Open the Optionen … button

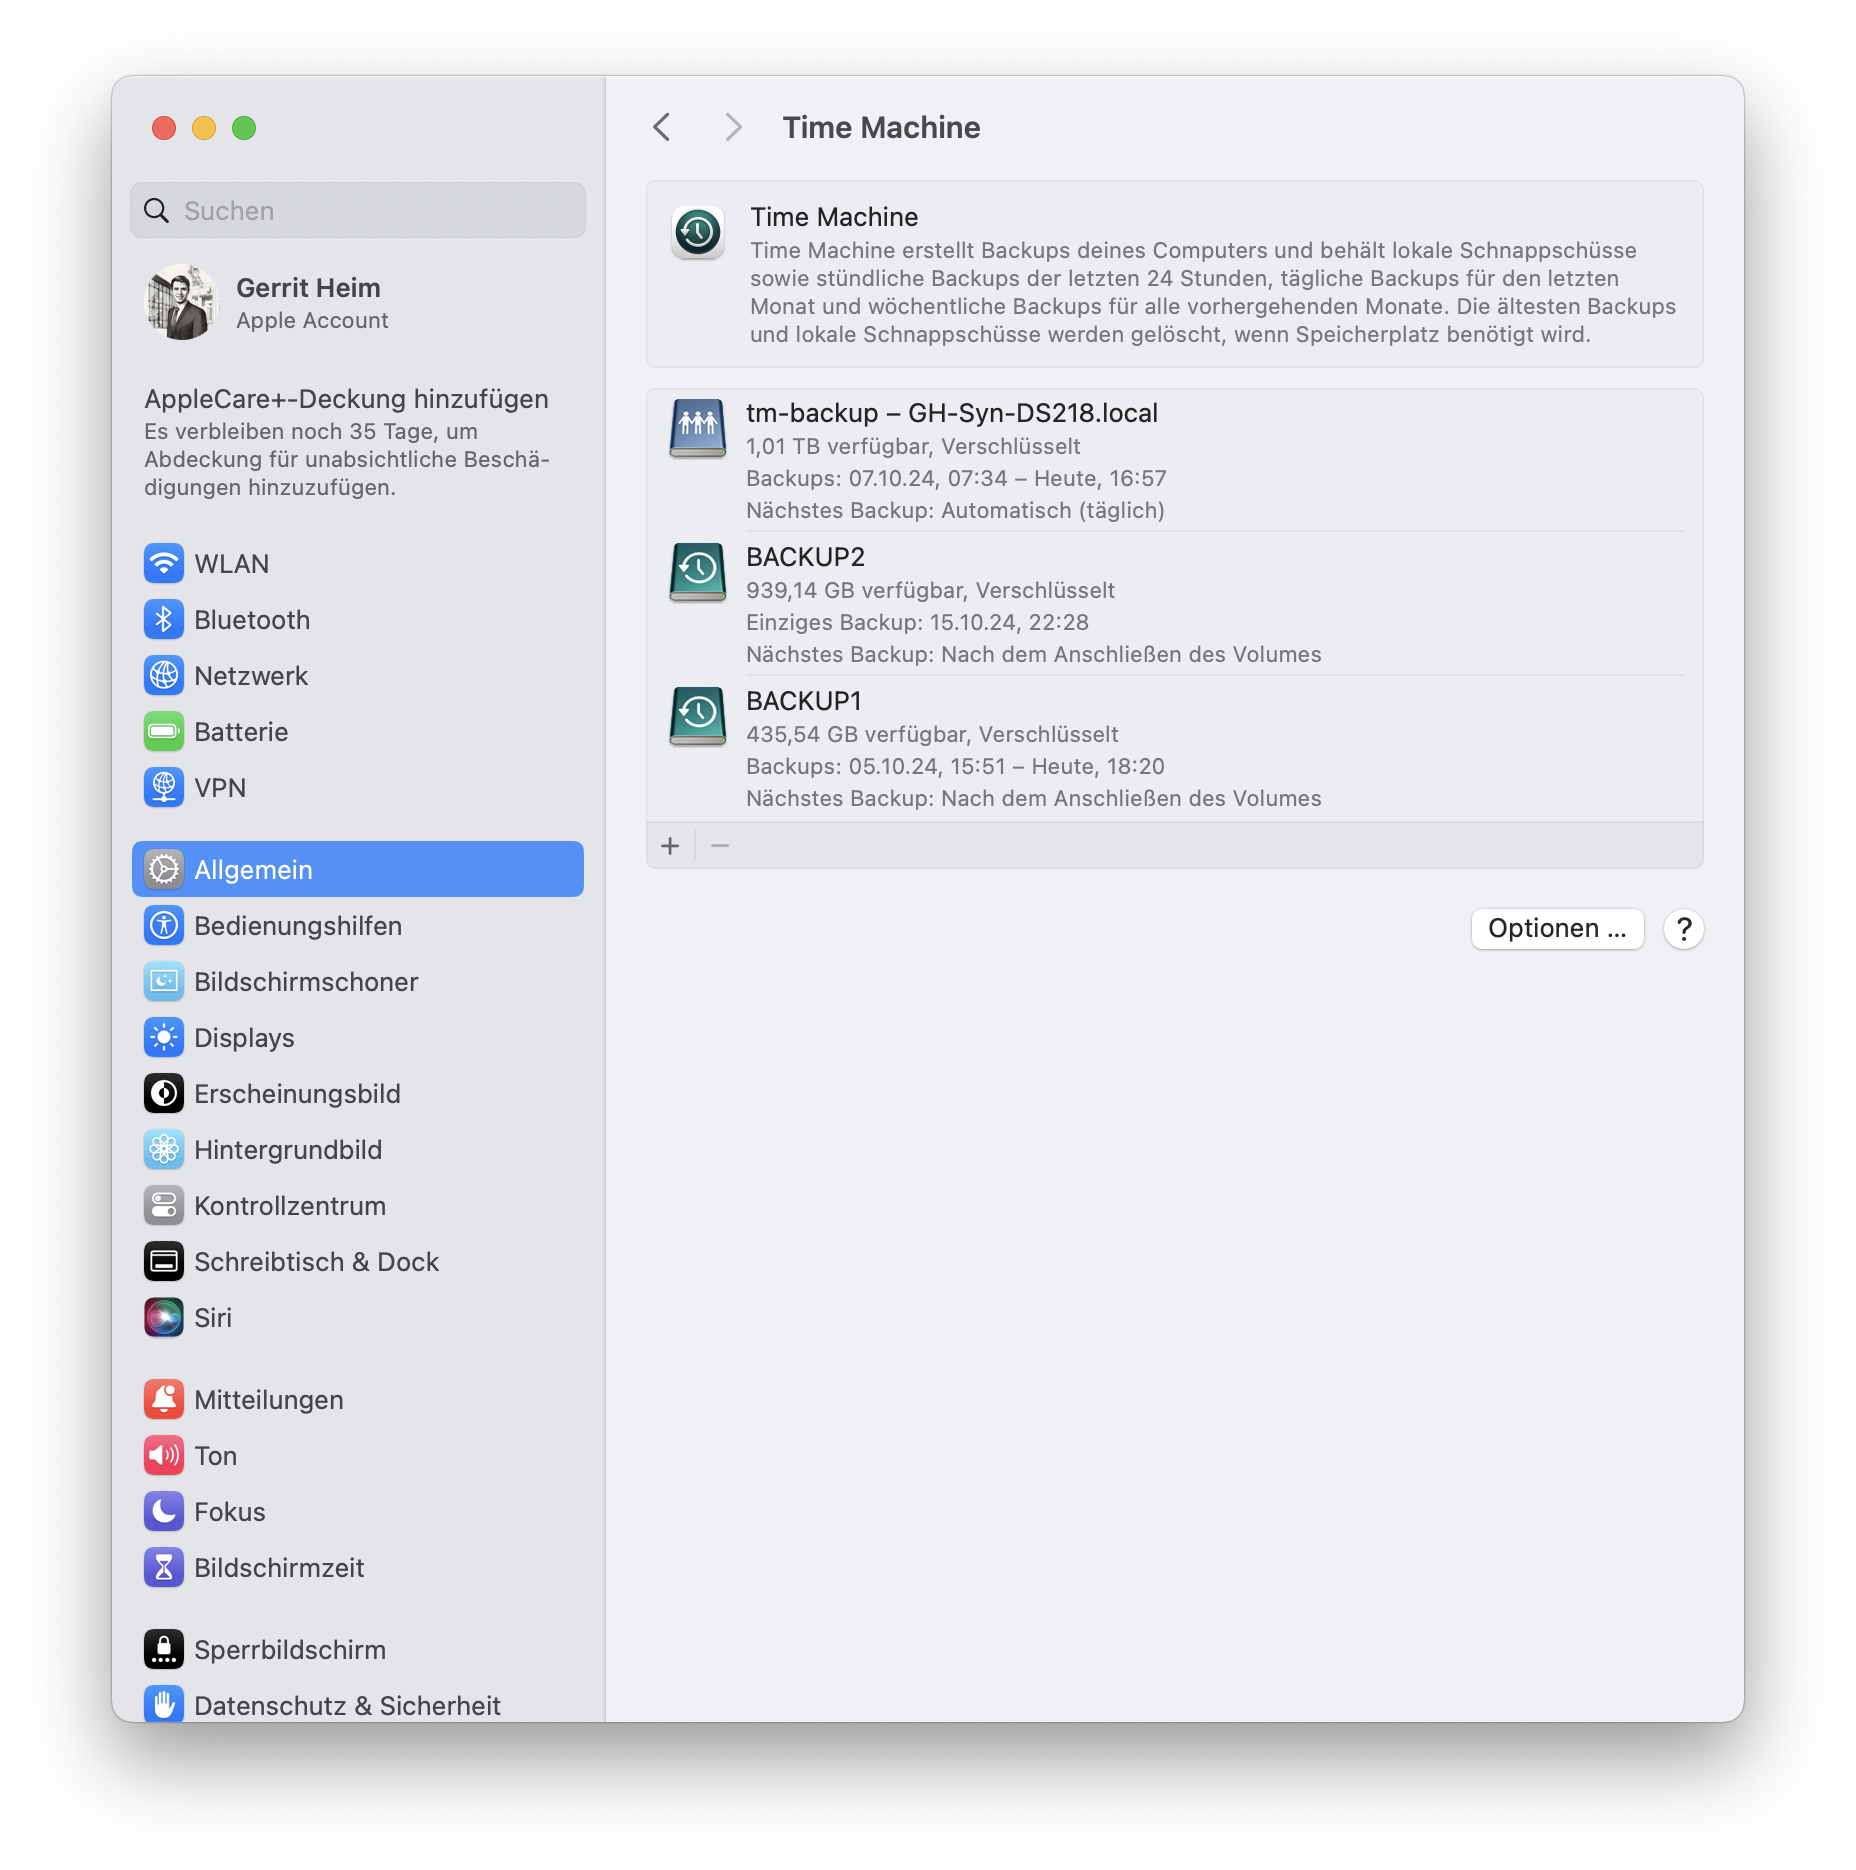click(x=1557, y=929)
